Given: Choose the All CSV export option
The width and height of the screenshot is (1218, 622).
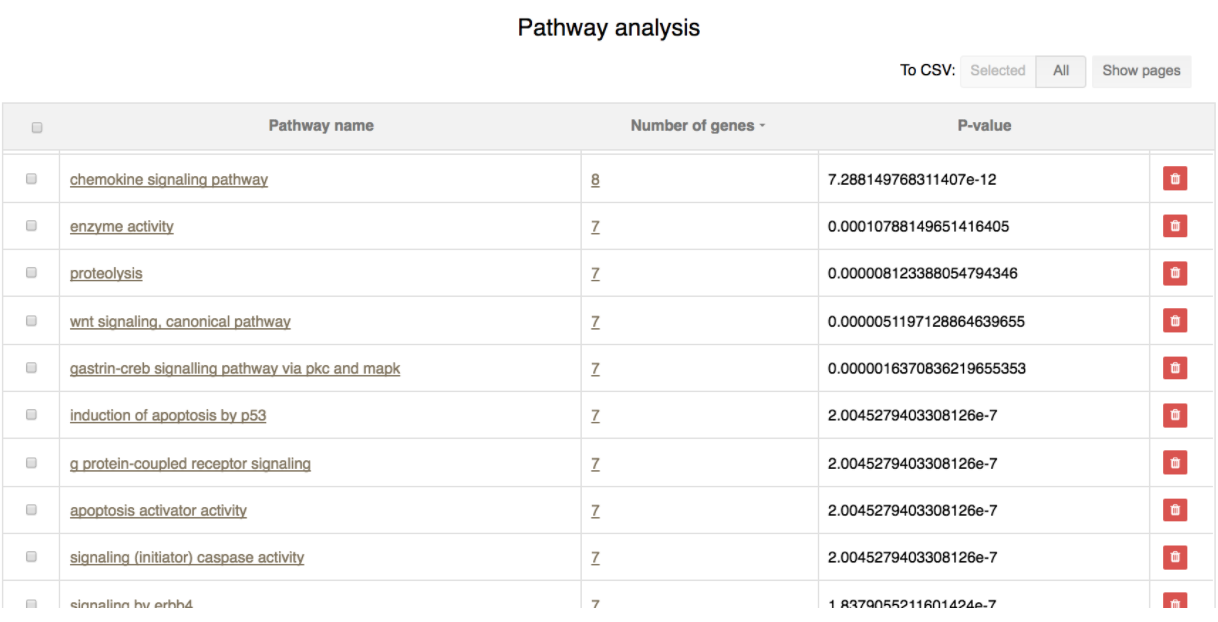Looking at the screenshot, I should point(1061,71).
